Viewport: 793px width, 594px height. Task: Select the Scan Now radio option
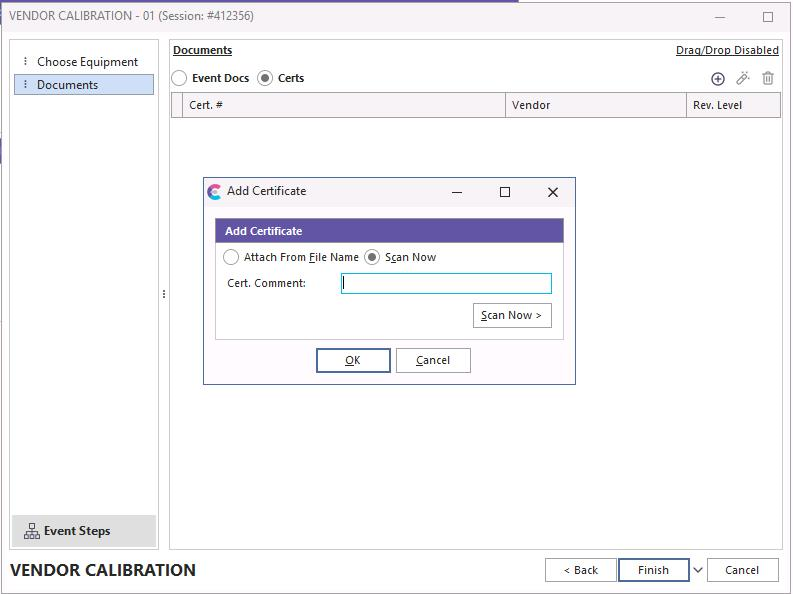(372, 257)
